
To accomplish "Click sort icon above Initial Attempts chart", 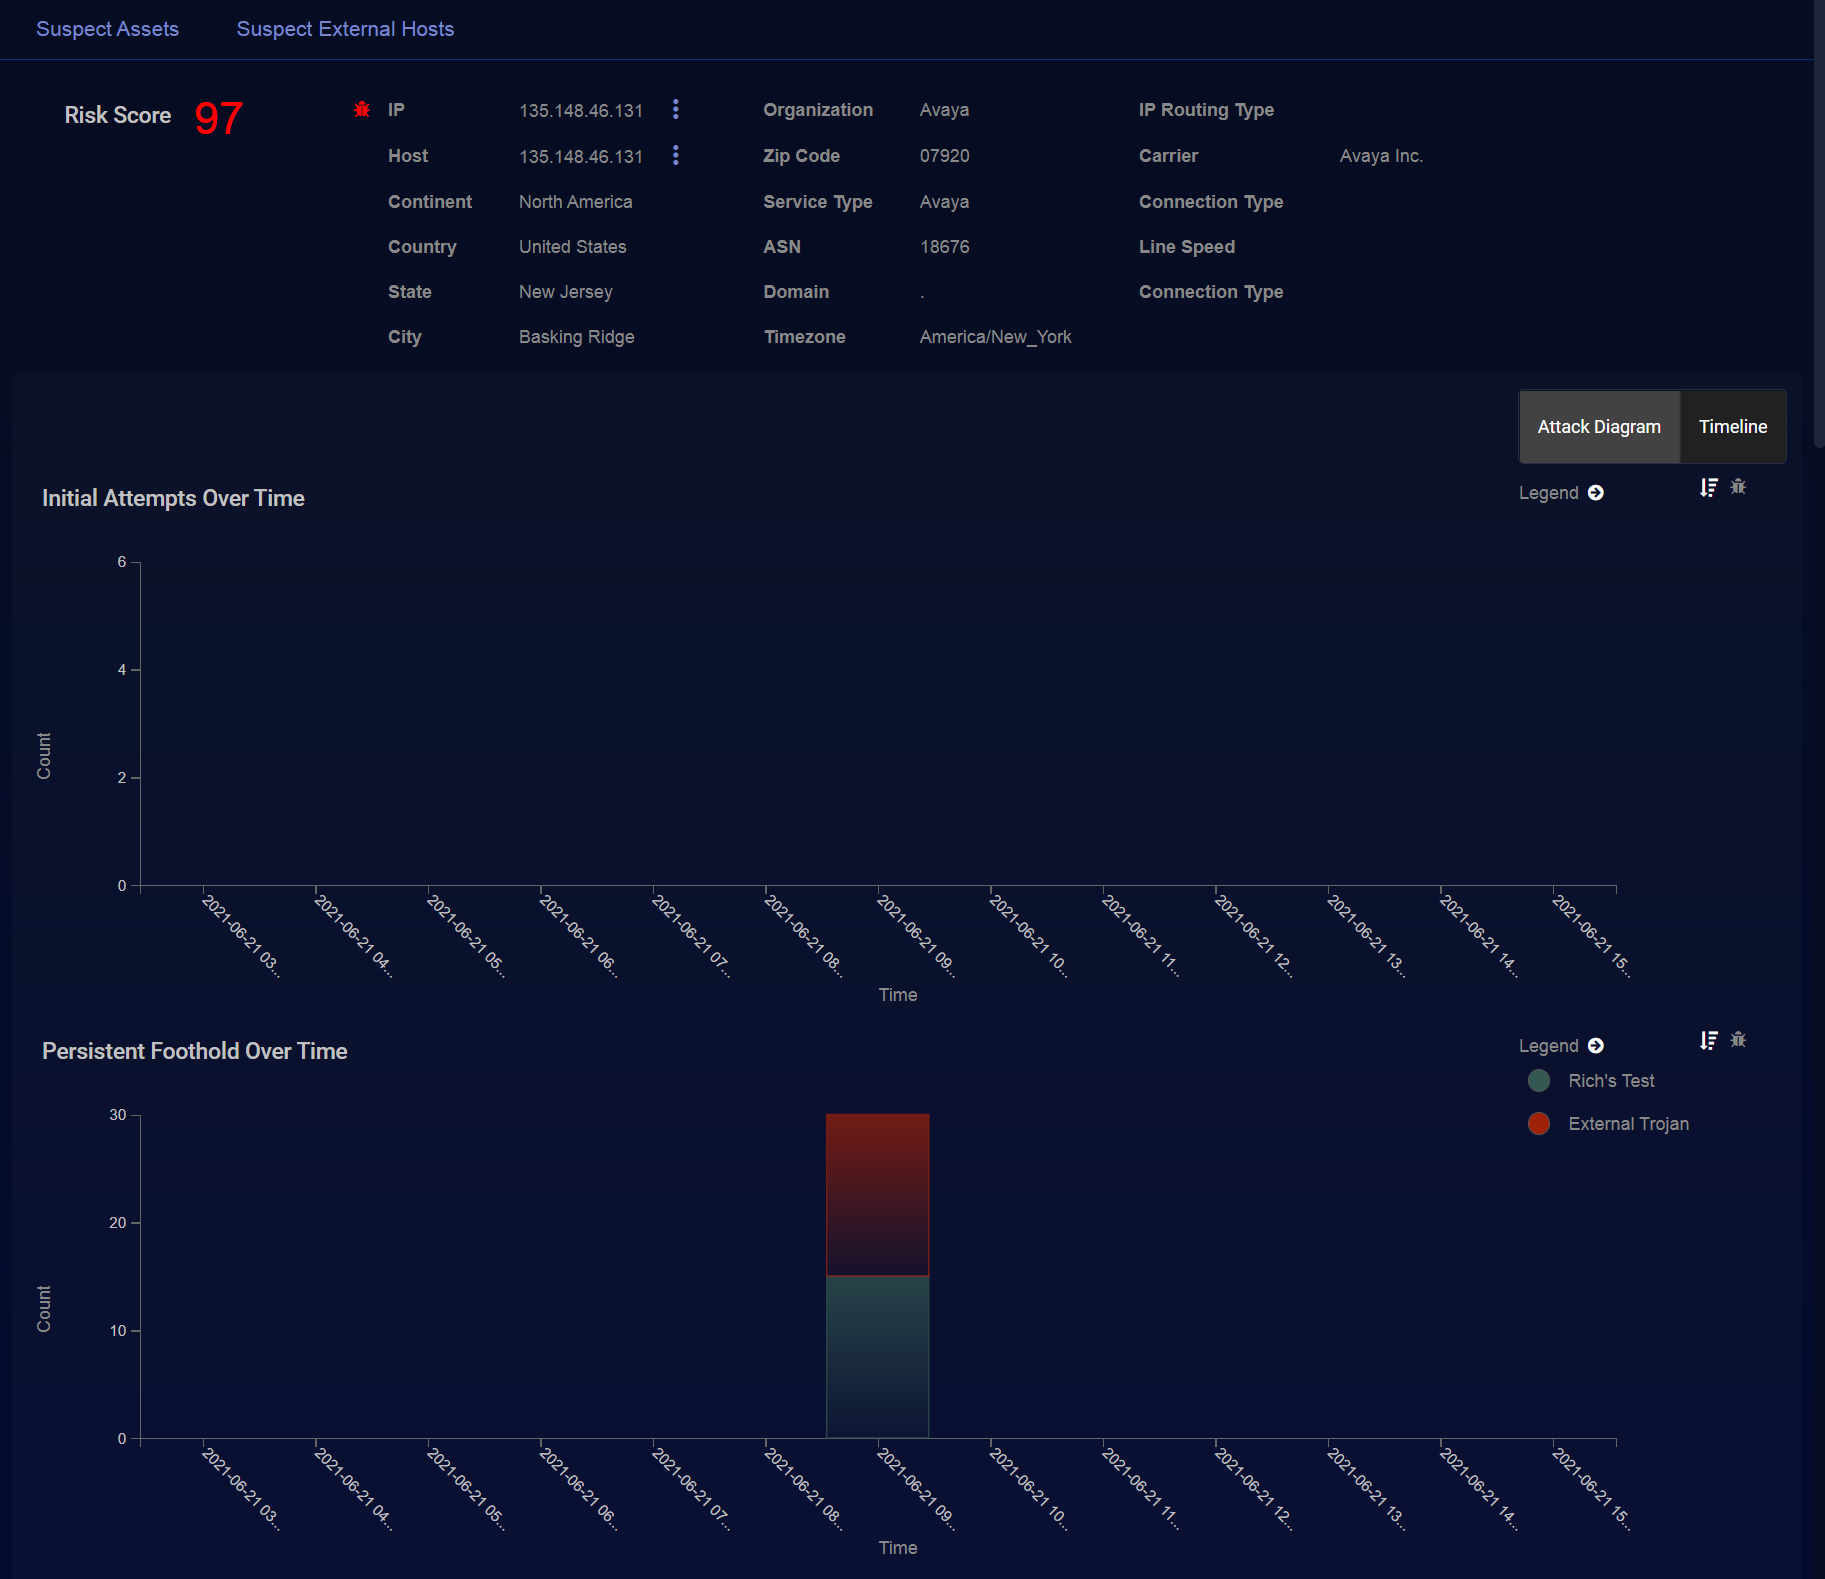I will (1709, 487).
